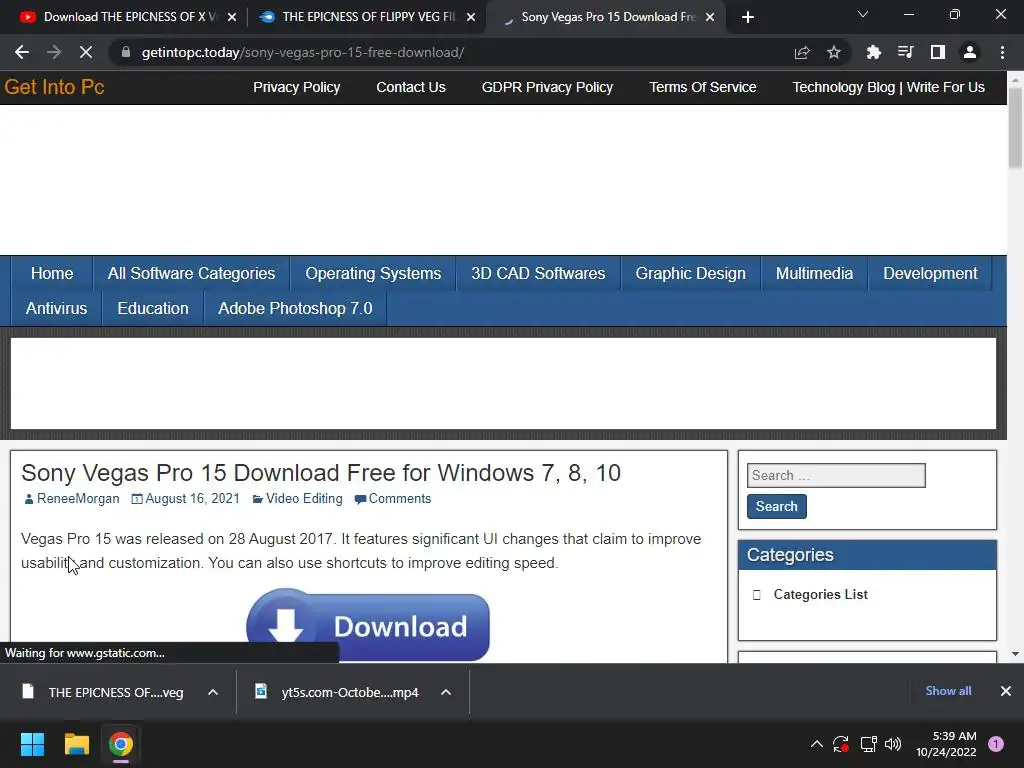The image size is (1024, 768).
Task: Click the Categories List entry
Action: [820, 594]
